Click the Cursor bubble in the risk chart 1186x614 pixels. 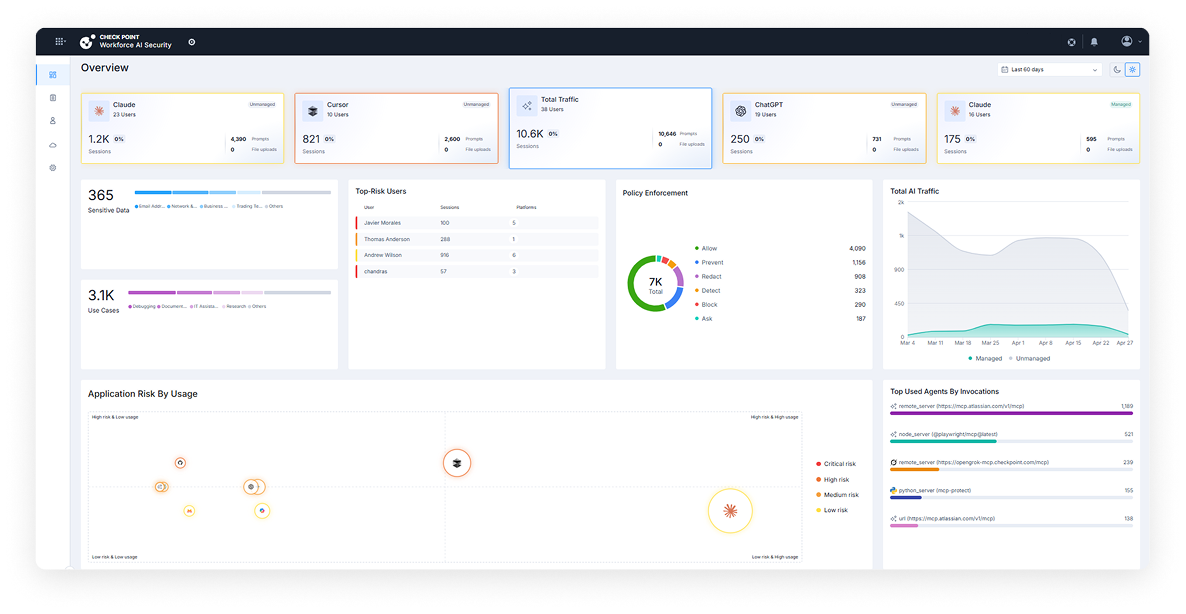click(457, 463)
